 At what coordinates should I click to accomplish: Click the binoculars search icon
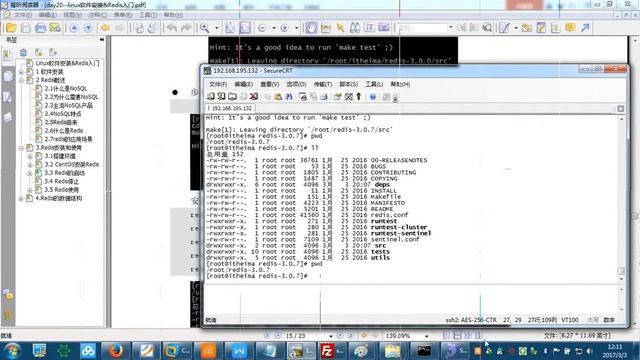pos(355,28)
